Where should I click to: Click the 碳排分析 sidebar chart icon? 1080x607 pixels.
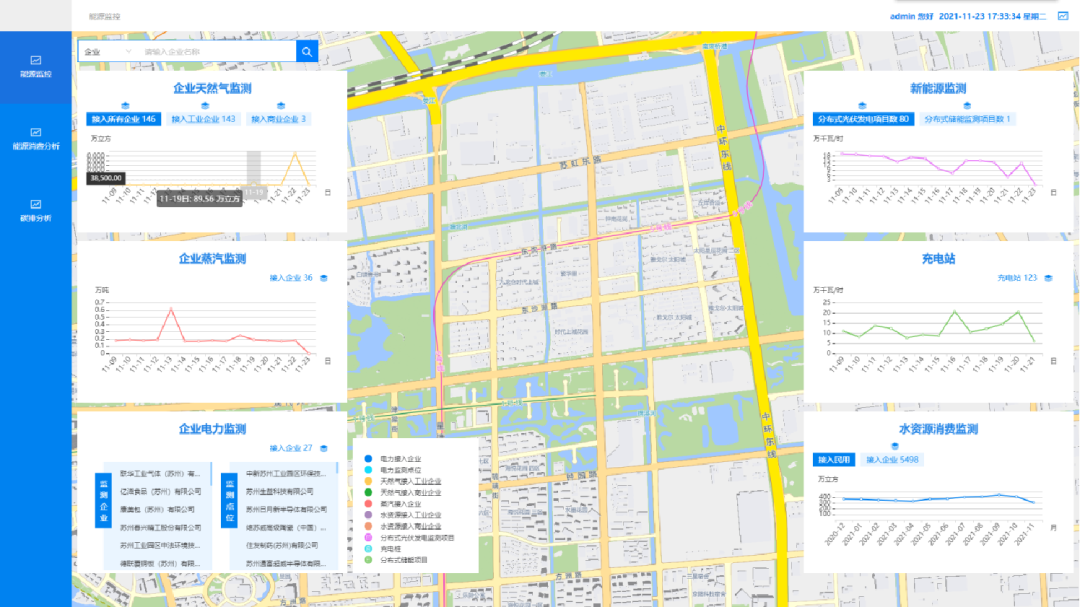pos(35,204)
